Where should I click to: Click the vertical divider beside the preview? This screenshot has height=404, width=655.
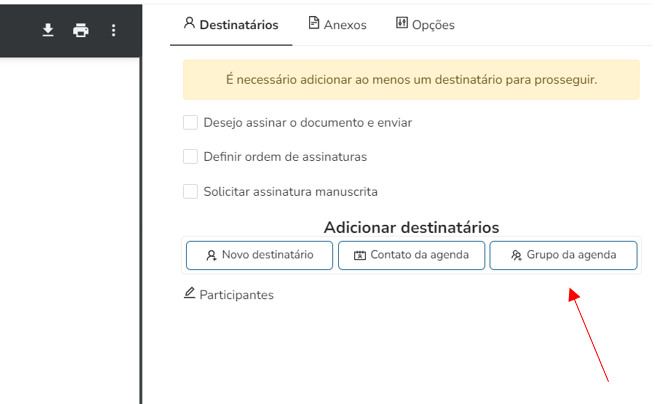141,230
